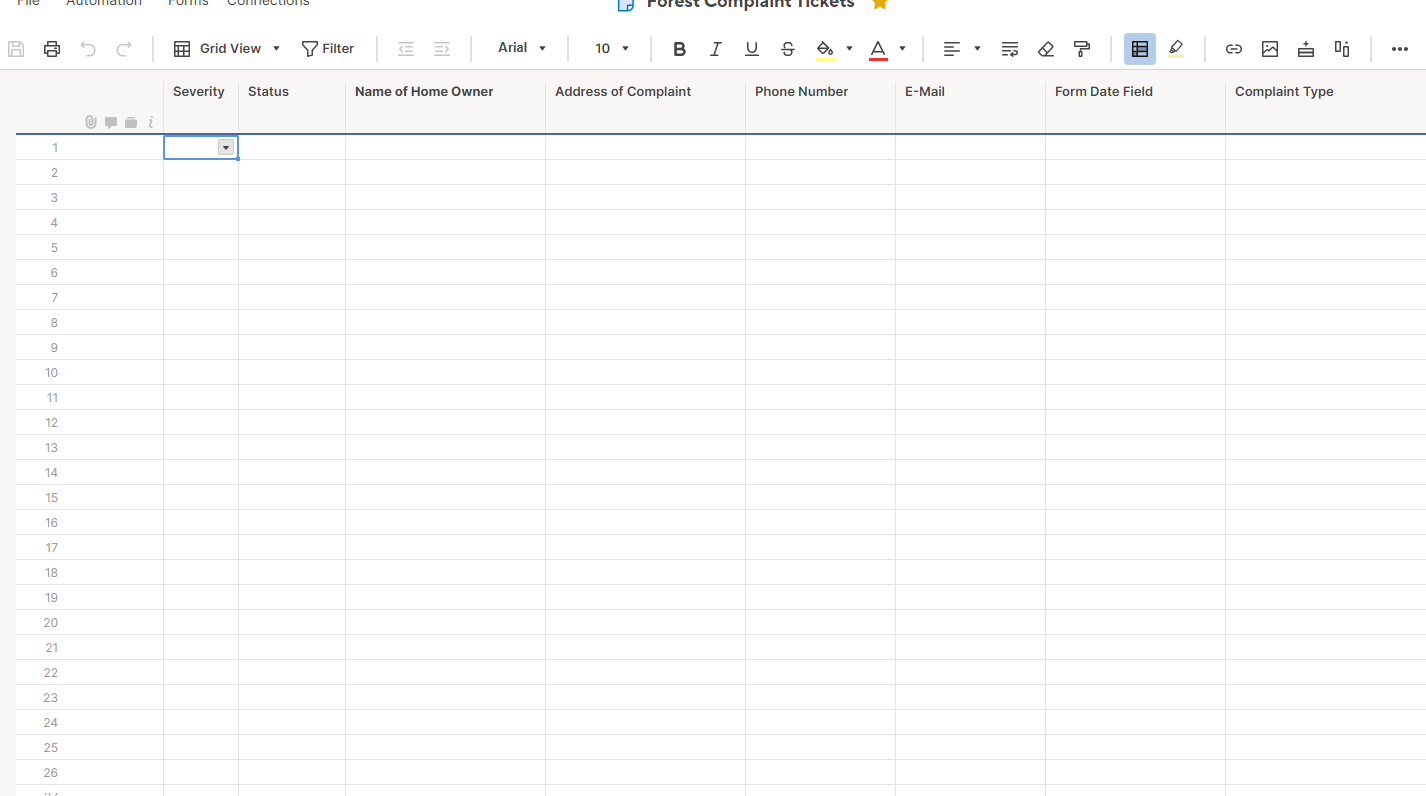Clear formatting with the eraser icon
Image resolution: width=1426 pixels, height=796 pixels.
[x=1046, y=49]
